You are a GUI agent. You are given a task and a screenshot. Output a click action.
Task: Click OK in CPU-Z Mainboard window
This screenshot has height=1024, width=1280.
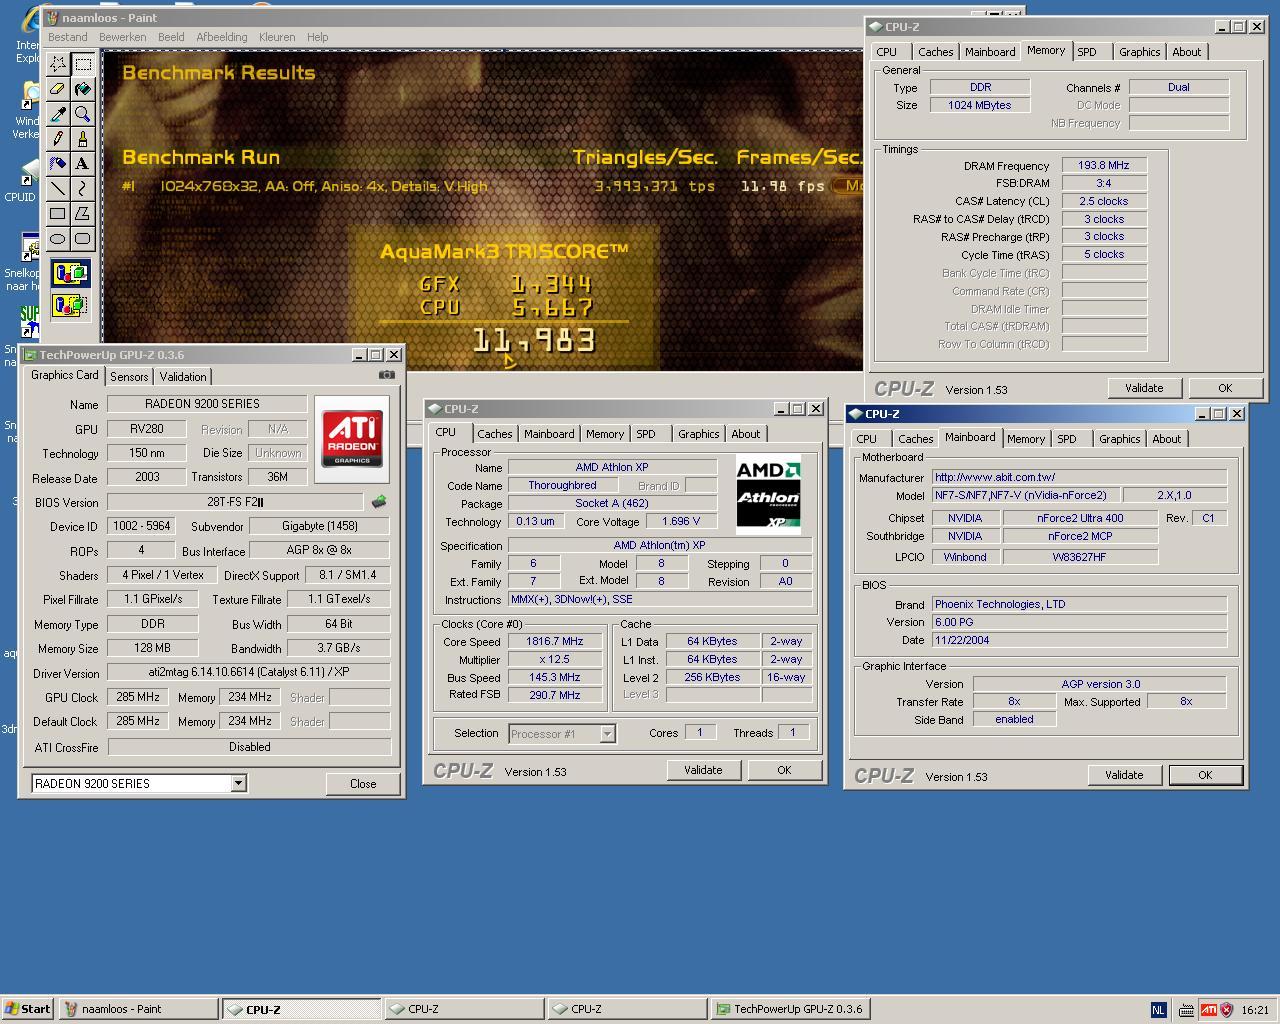point(1205,775)
